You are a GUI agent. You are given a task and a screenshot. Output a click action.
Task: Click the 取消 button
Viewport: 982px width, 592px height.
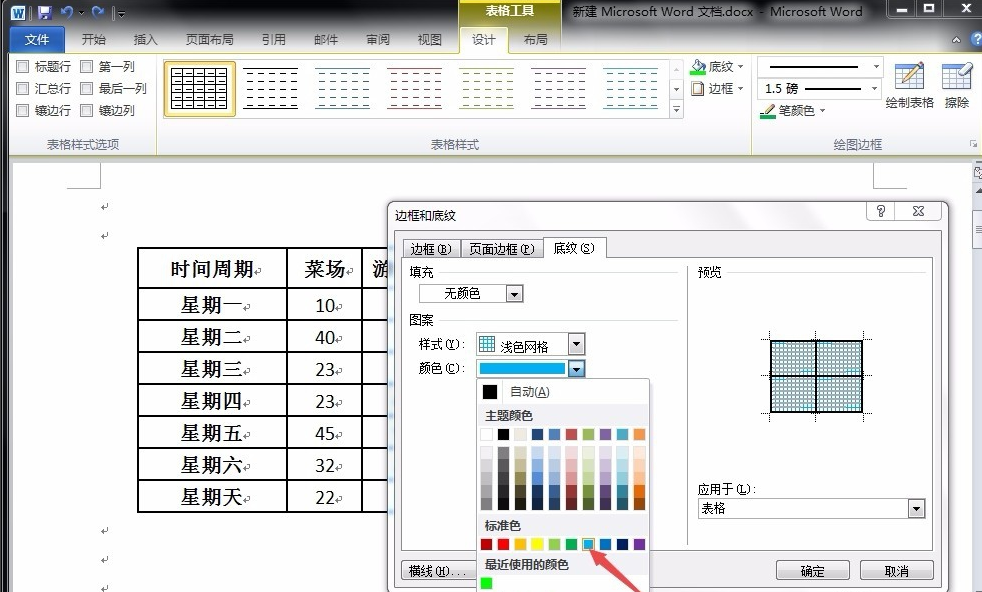tap(896, 571)
